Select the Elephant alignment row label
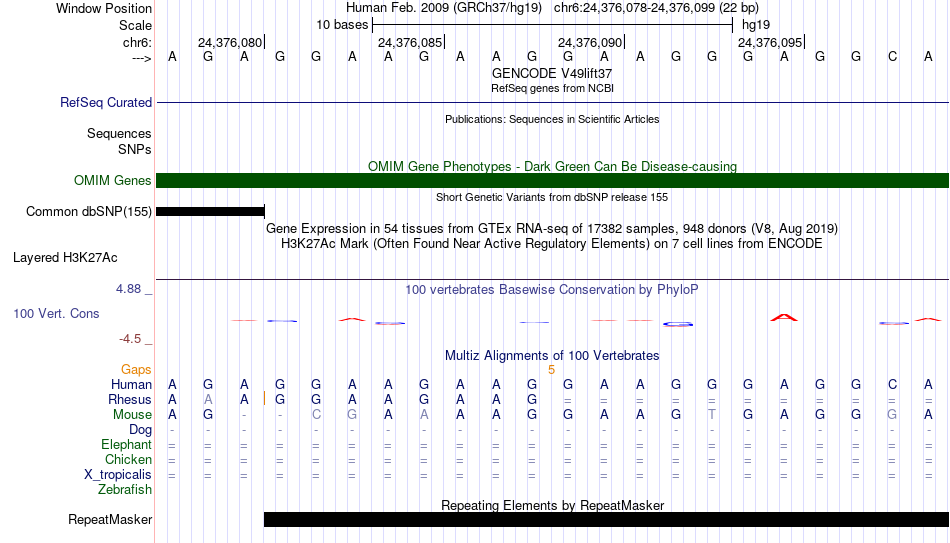The height and width of the screenshot is (543, 950). pyautogui.click(x=127, y=445)
